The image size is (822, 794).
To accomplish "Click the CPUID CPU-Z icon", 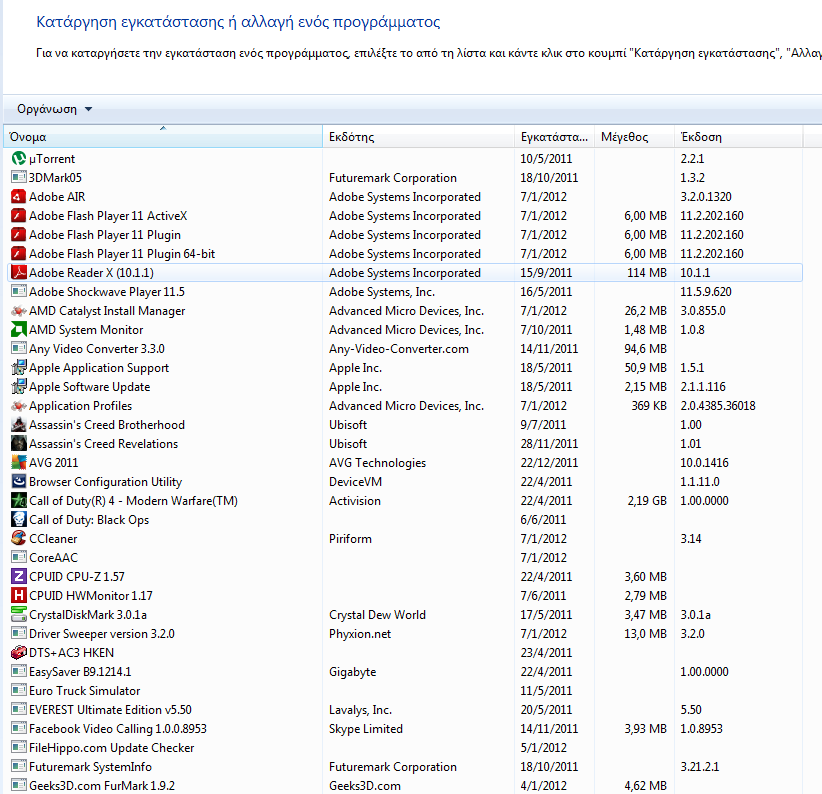I will click(19, 577).
